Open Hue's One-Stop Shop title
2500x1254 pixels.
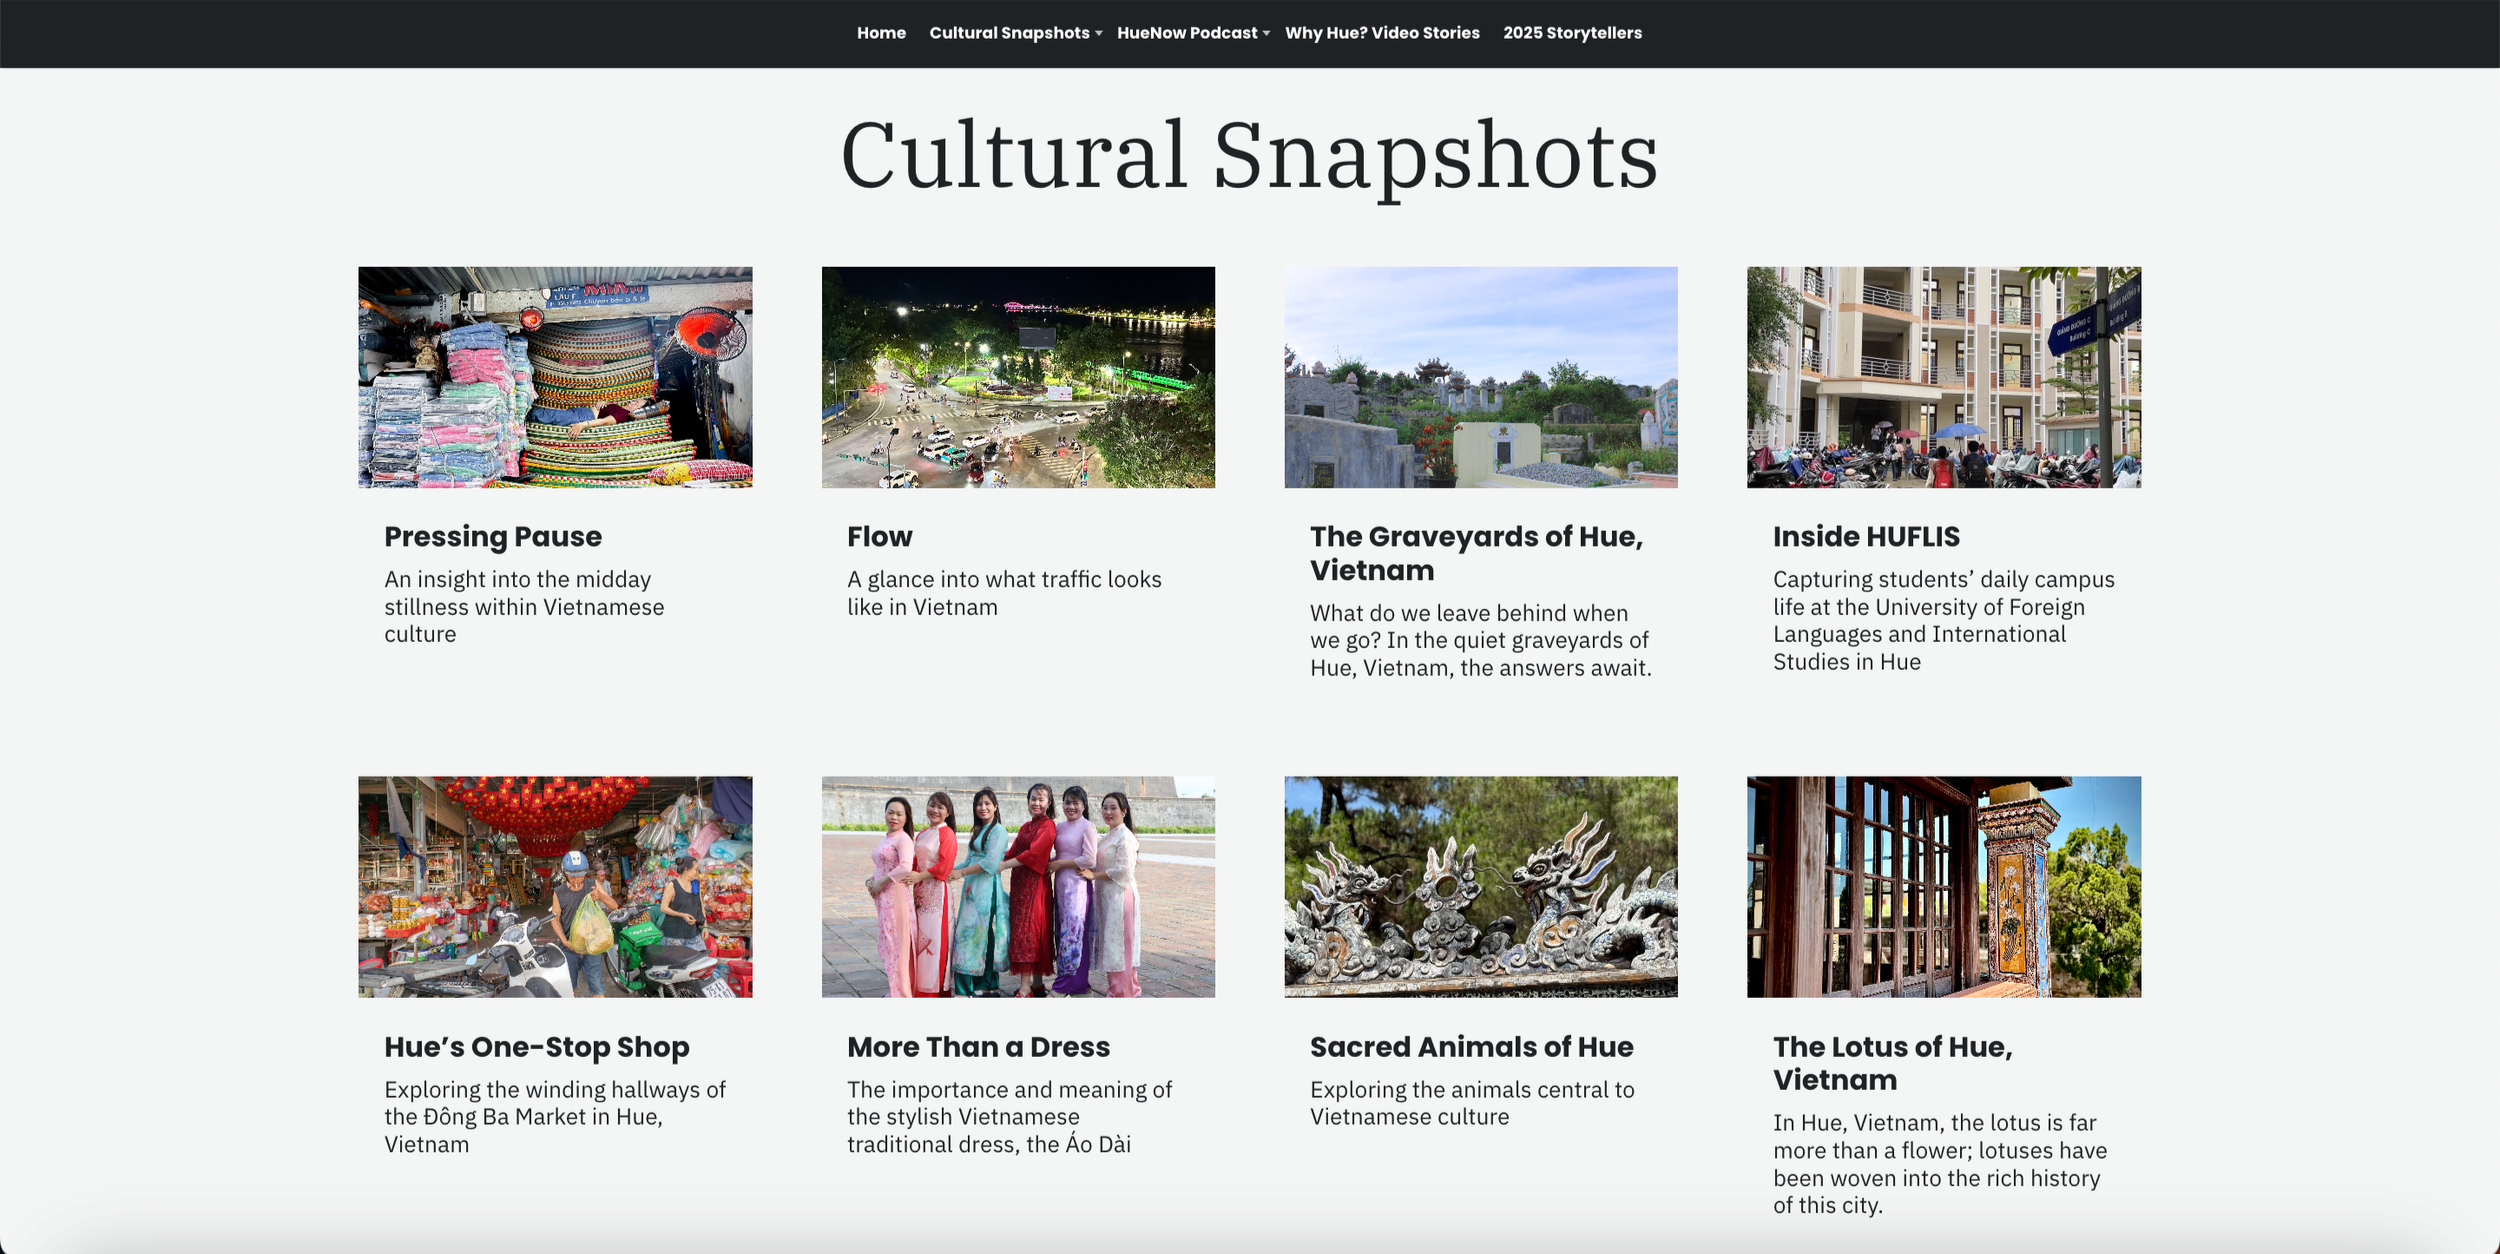(x=537, y=1047)
